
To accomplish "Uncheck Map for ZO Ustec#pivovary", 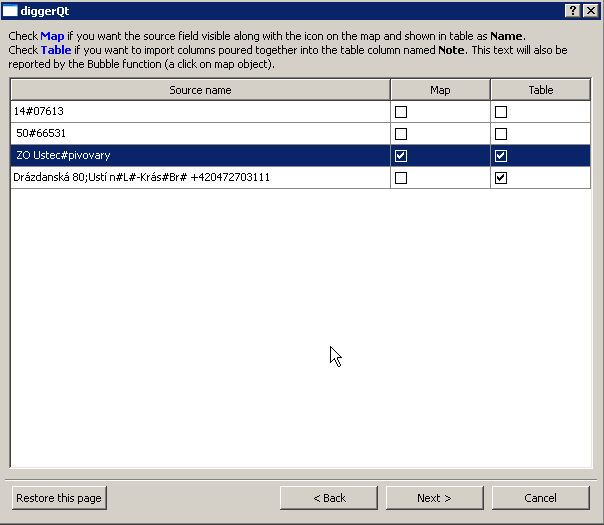I will coord(401,156).
